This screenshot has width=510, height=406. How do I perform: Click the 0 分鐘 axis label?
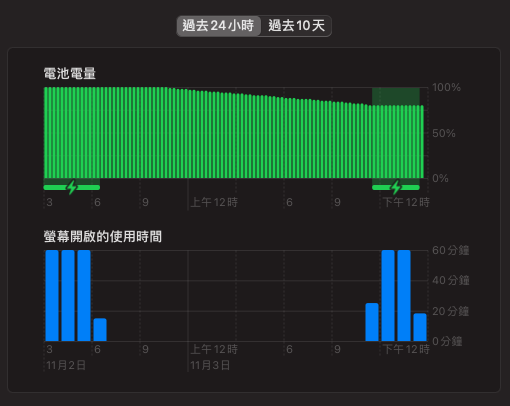tap(447, 341)
